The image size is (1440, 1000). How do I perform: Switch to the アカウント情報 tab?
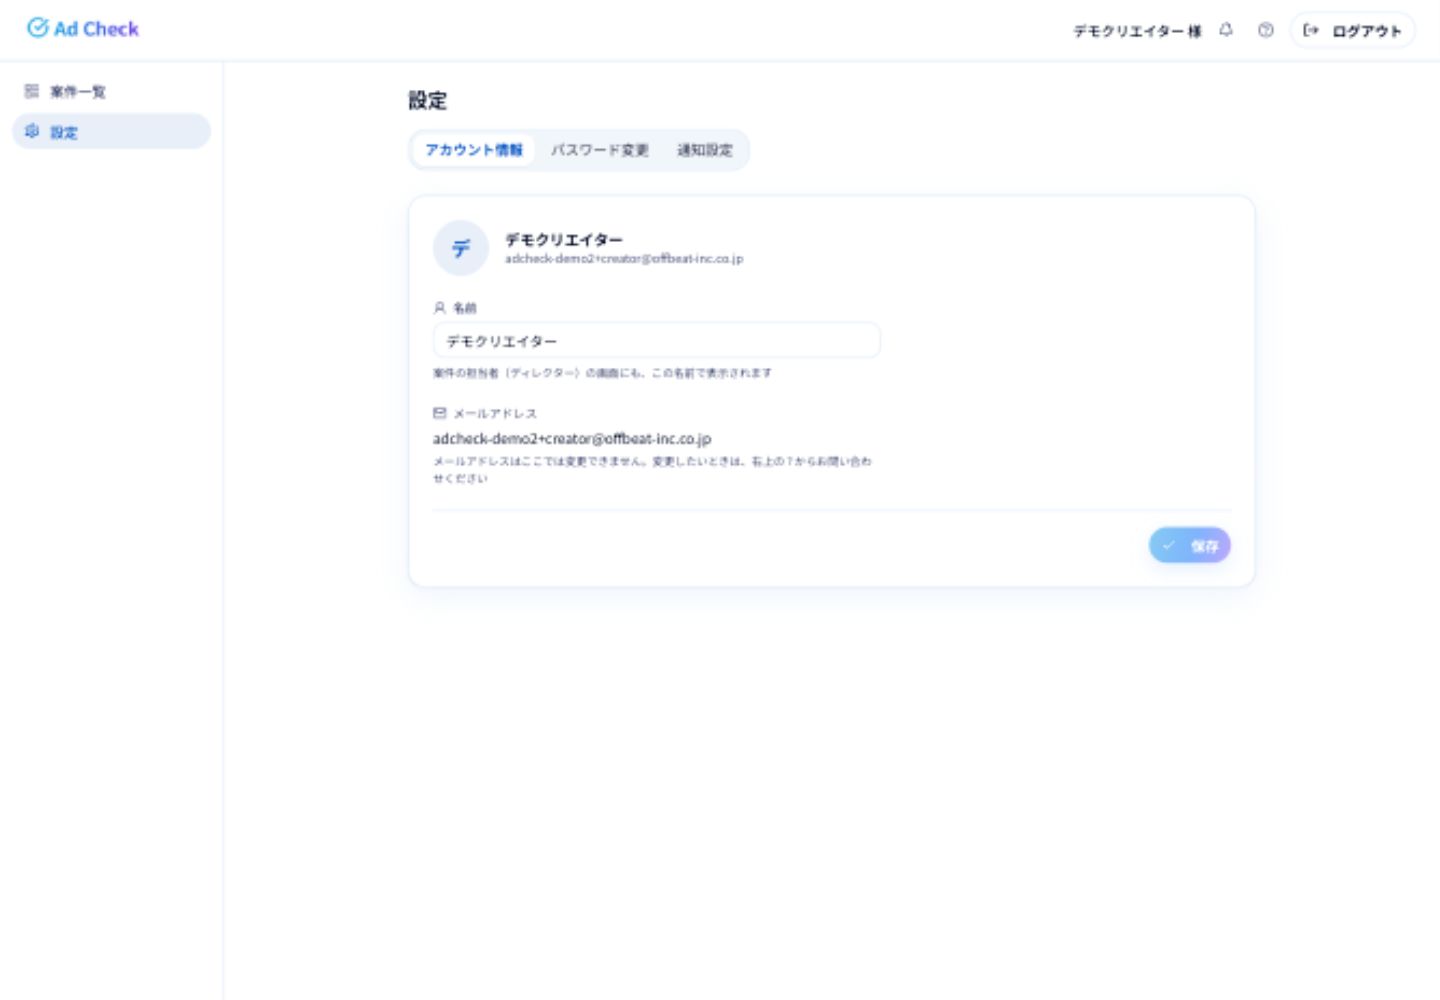(x=474, y=150)
